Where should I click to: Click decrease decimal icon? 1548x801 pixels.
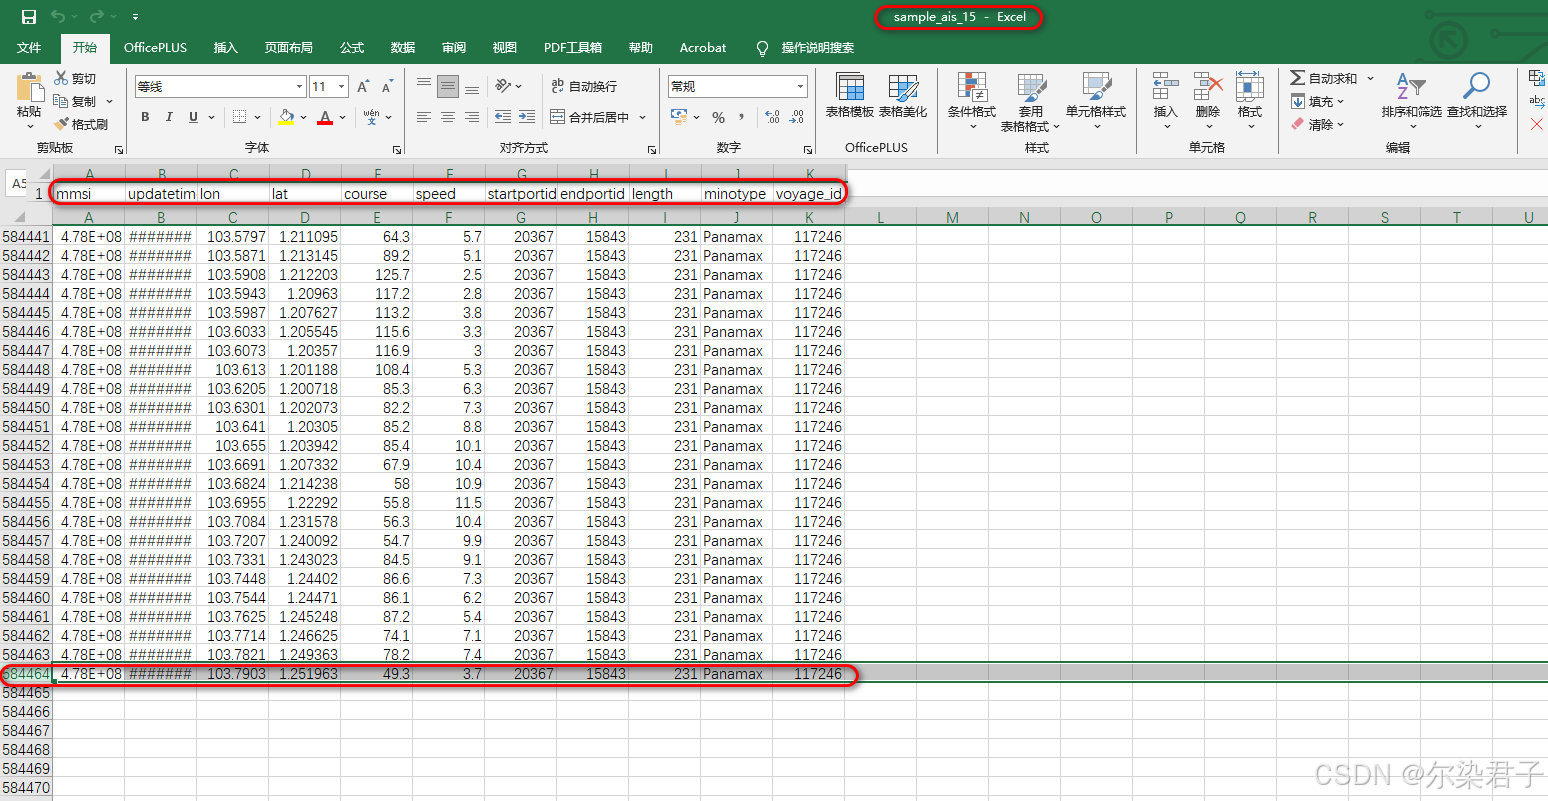point(796,117)
